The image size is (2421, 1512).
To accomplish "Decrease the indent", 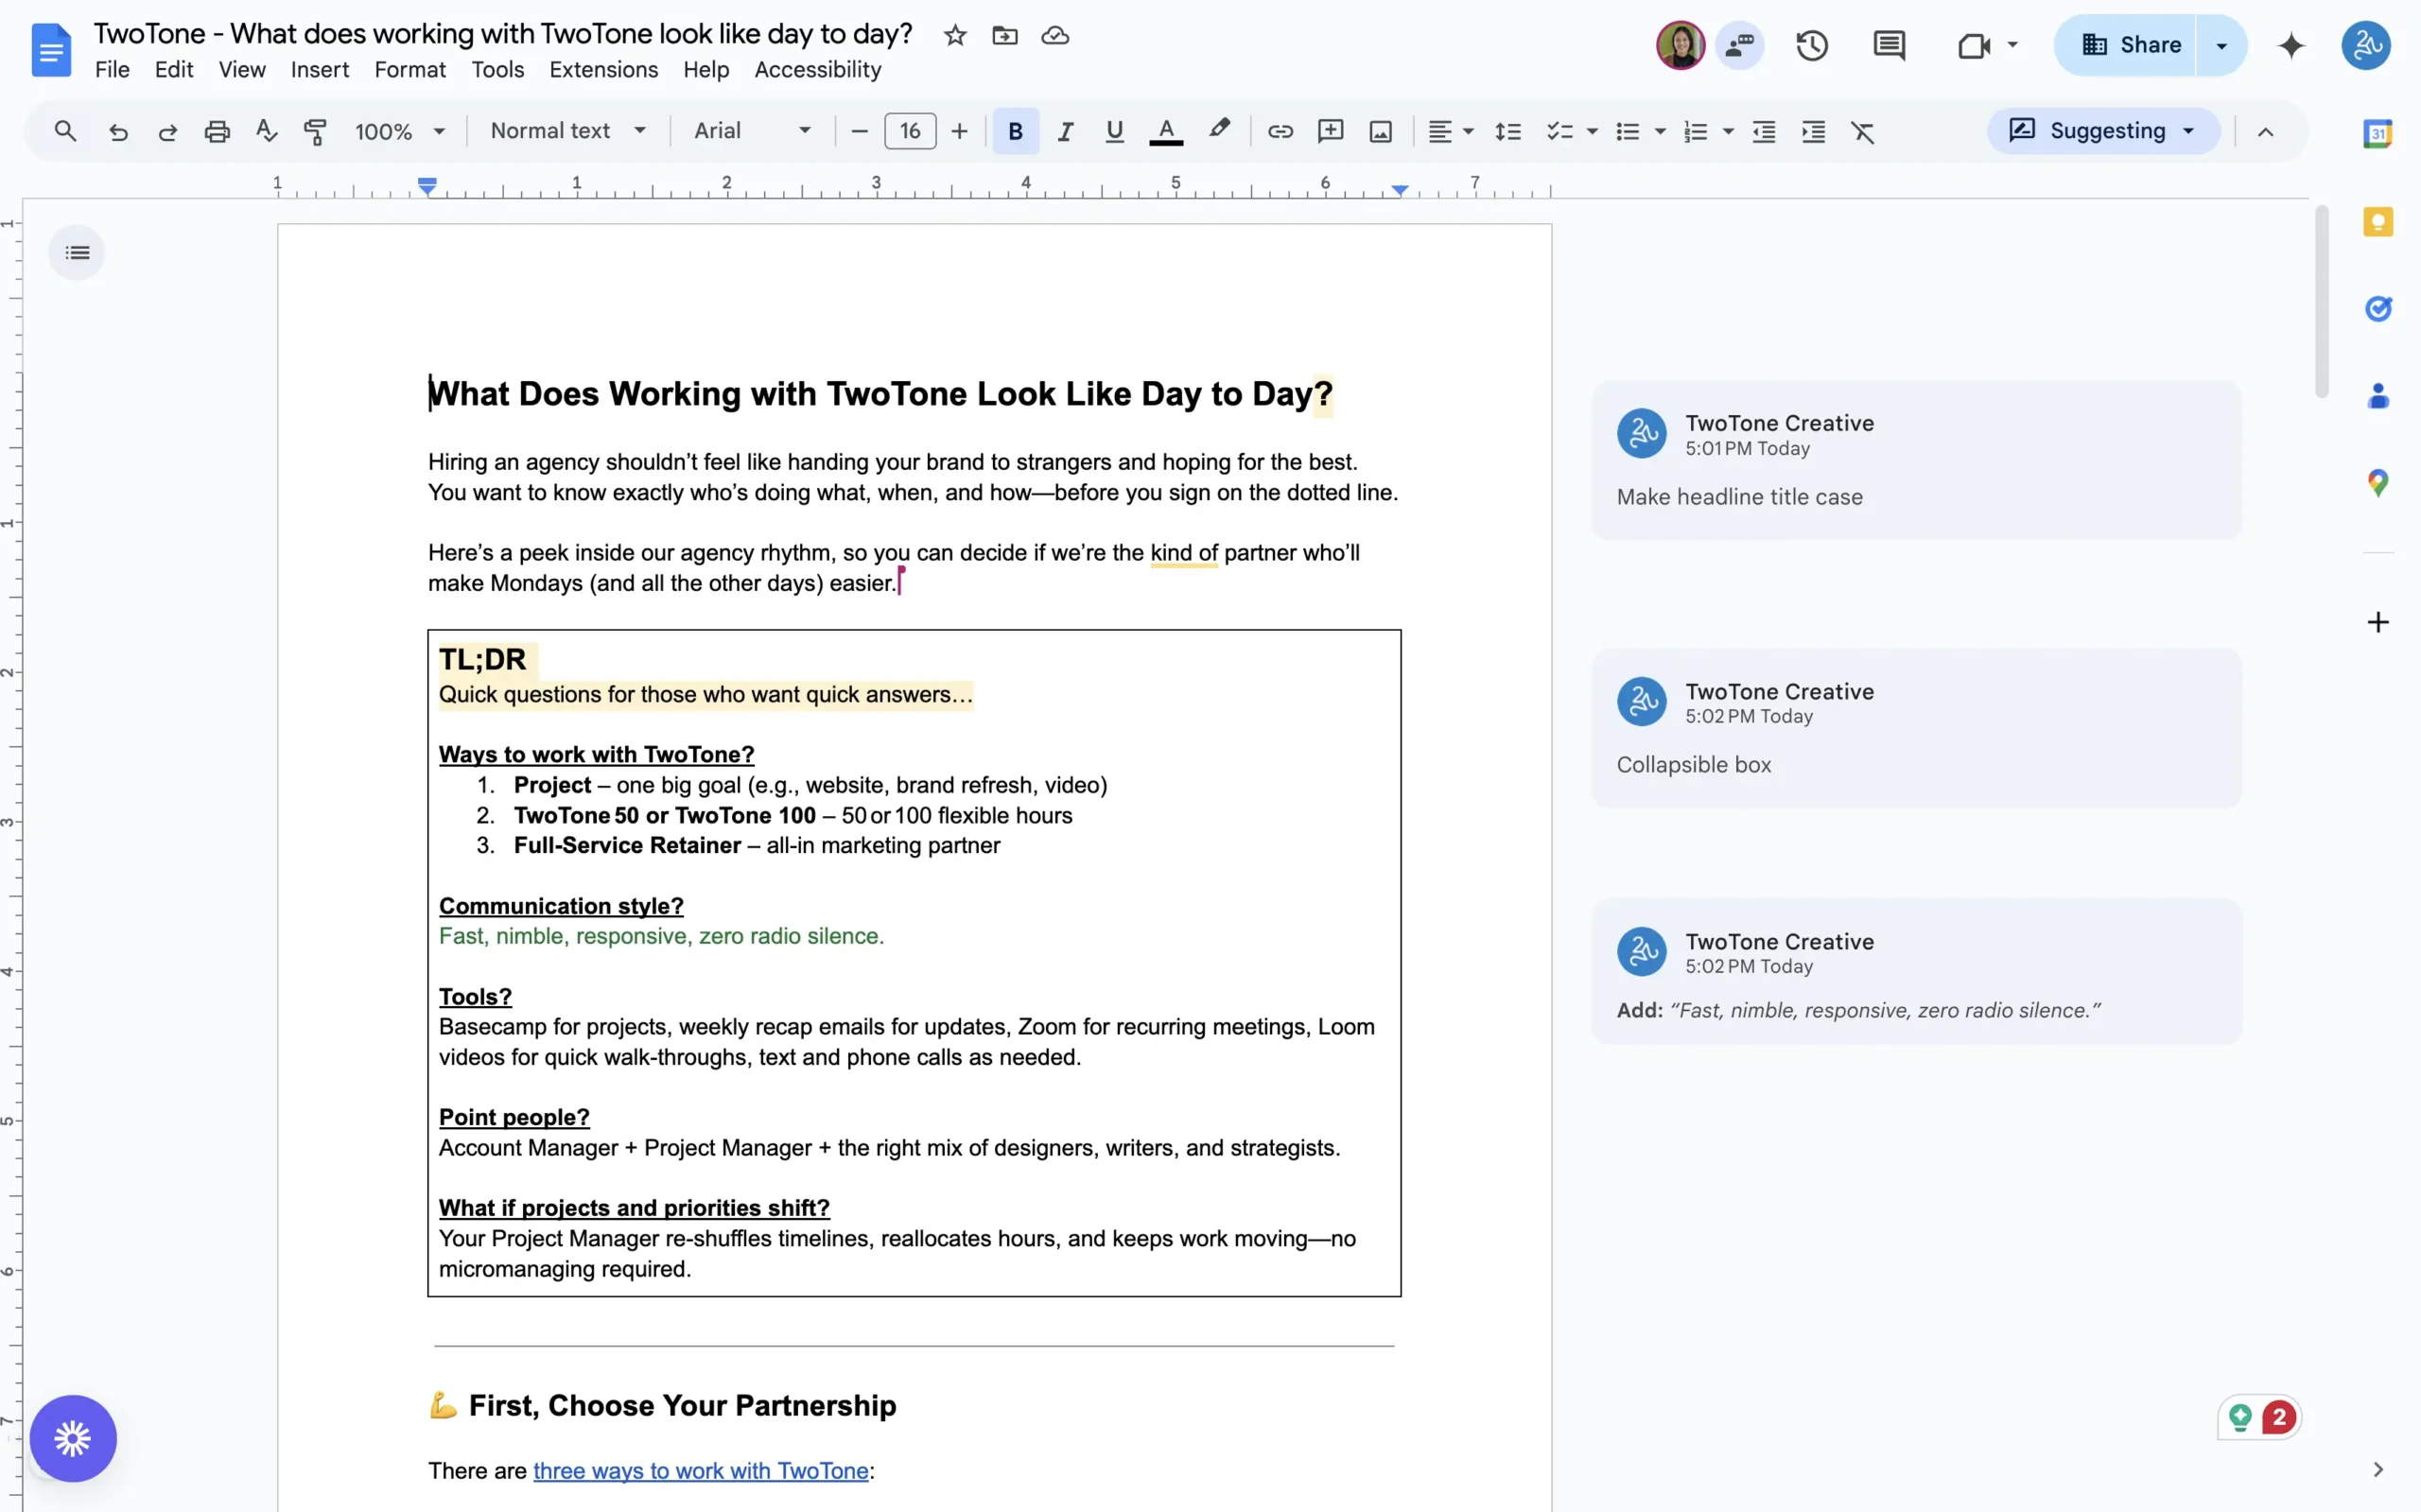I will pyautogui.click(x=1763, y=131).
